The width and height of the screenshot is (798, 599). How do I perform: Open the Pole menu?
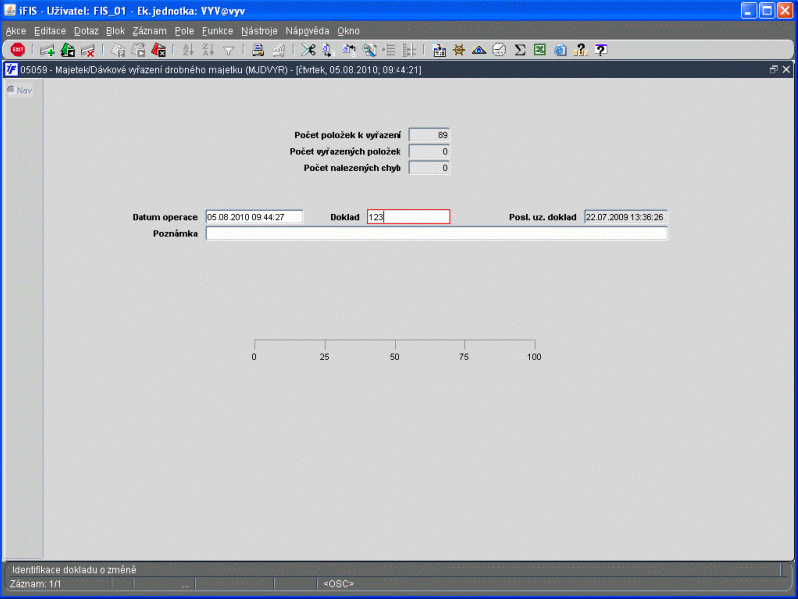184,31
